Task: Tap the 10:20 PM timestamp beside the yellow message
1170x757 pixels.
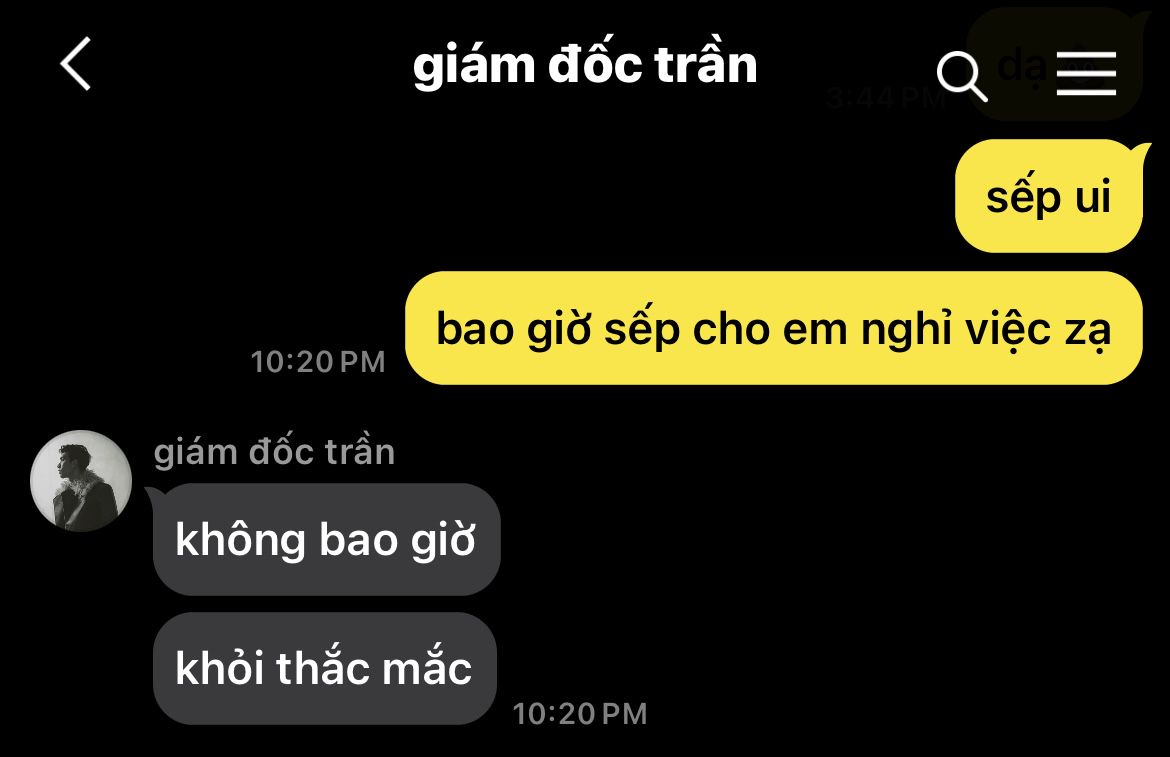Action: tap(318, 362)
